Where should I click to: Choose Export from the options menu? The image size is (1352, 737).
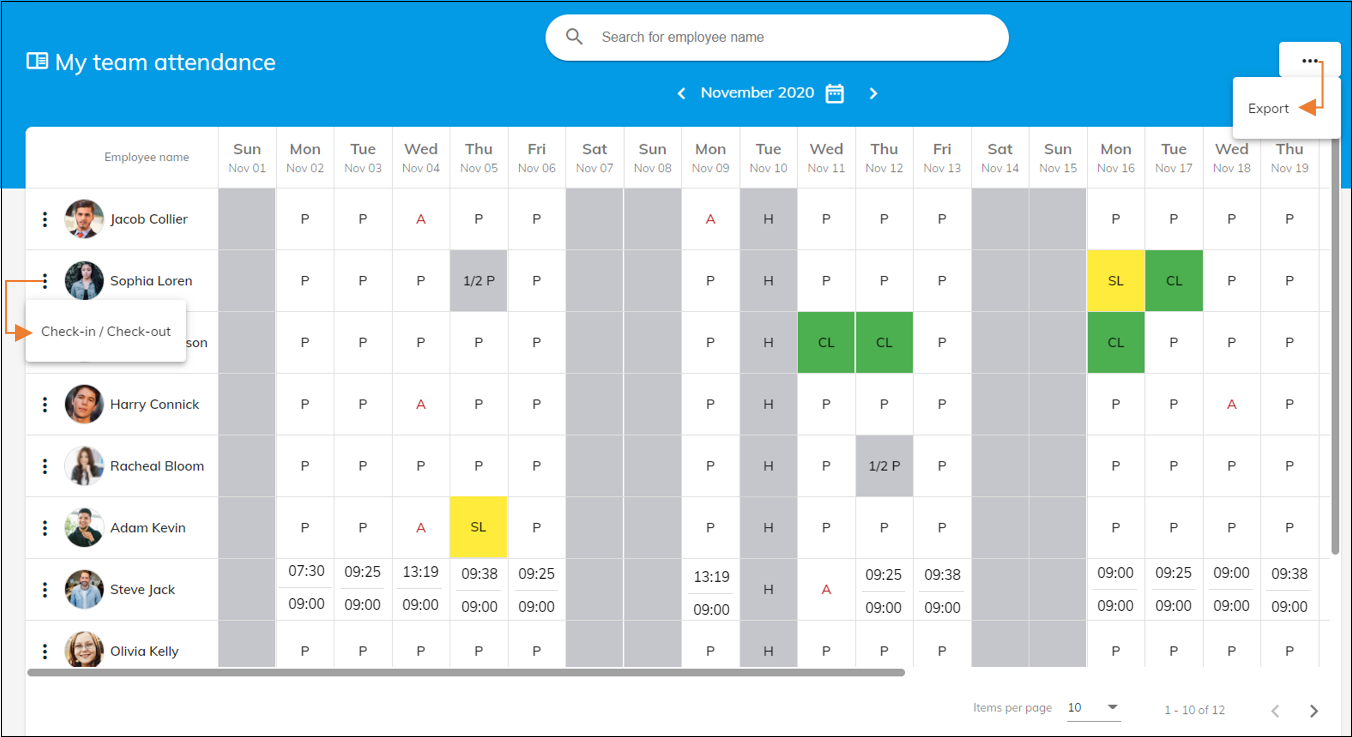pyautogui.click(x=1268, y=108)
